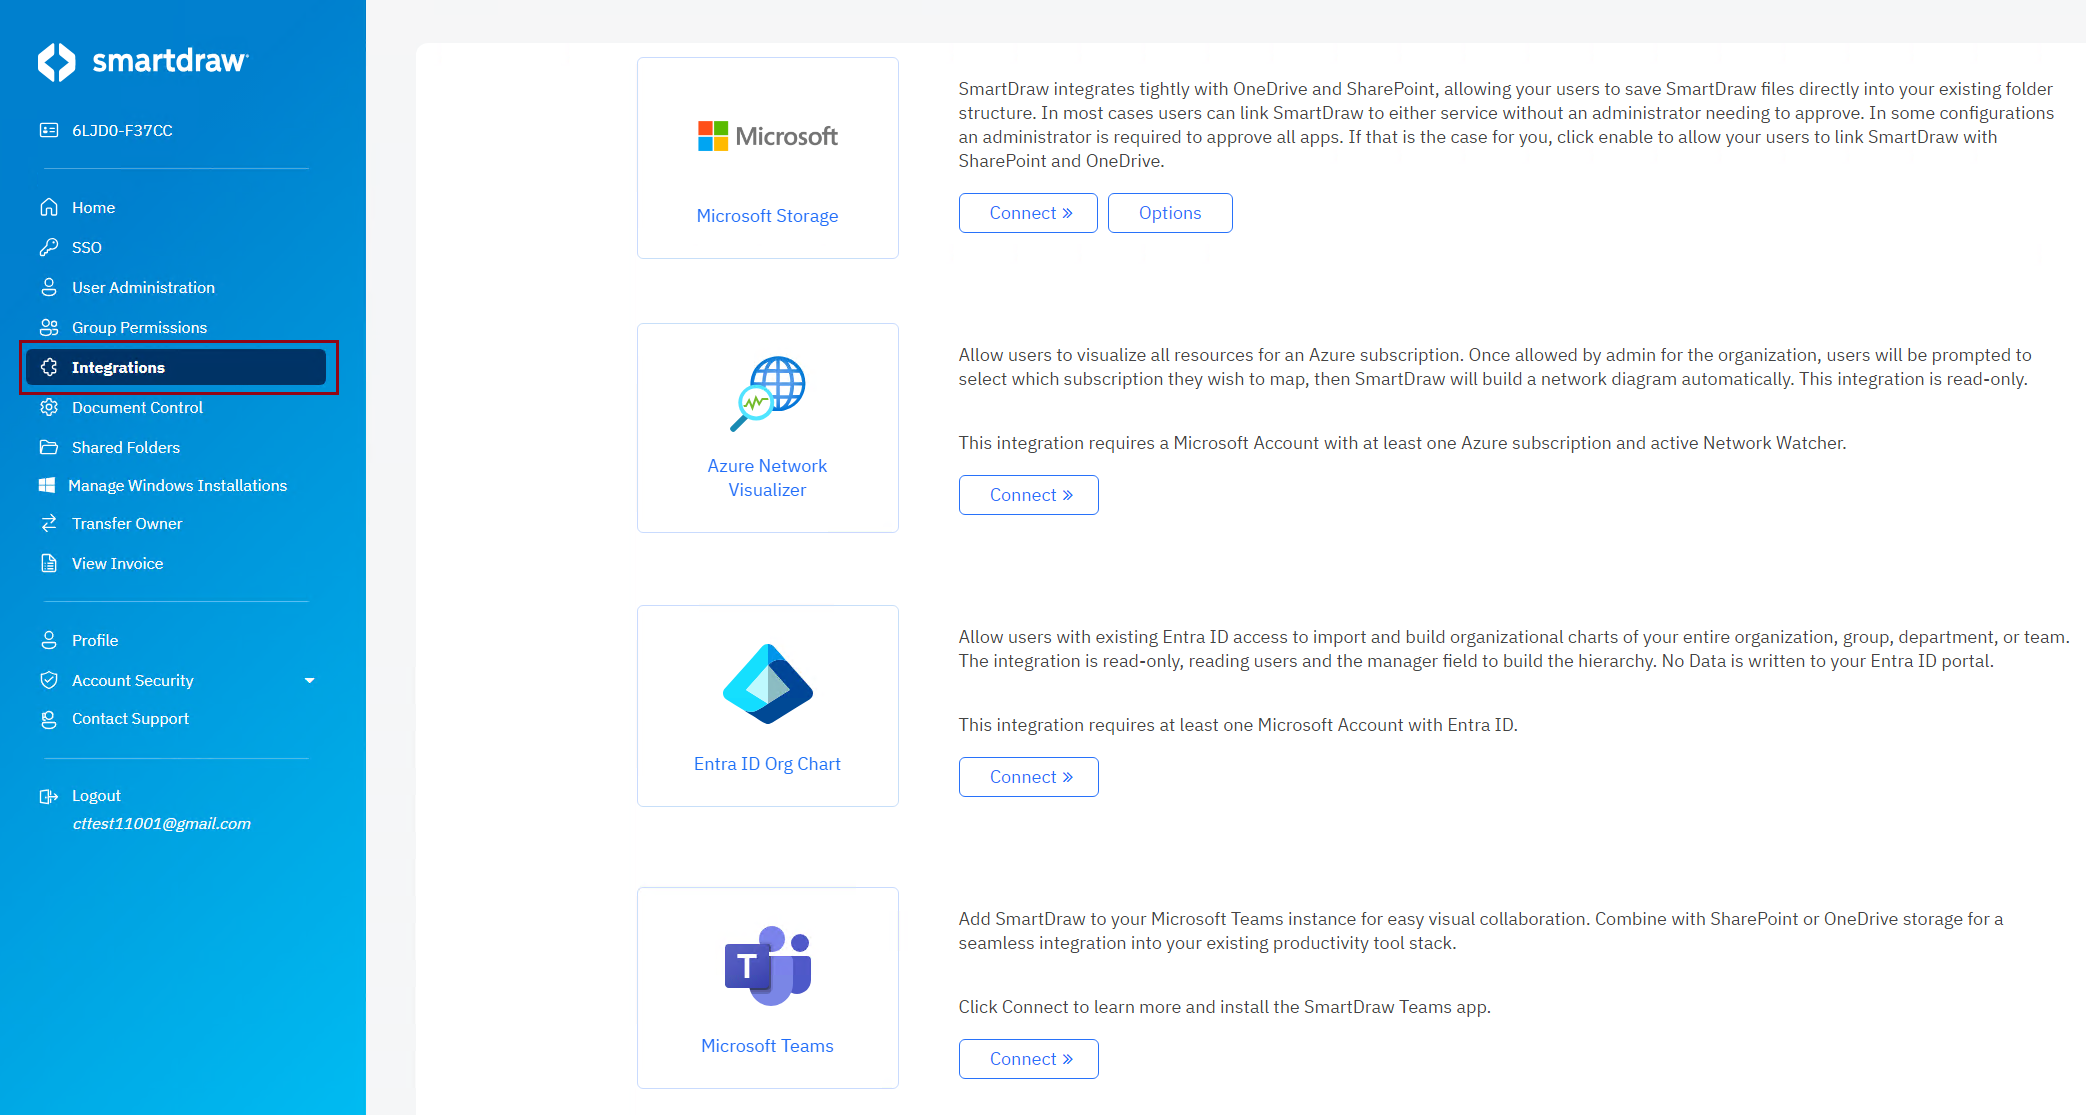Viewport: 2086px width, 1115px height.
Task: Click the Account Security shield icon
Action: [48, 680]
